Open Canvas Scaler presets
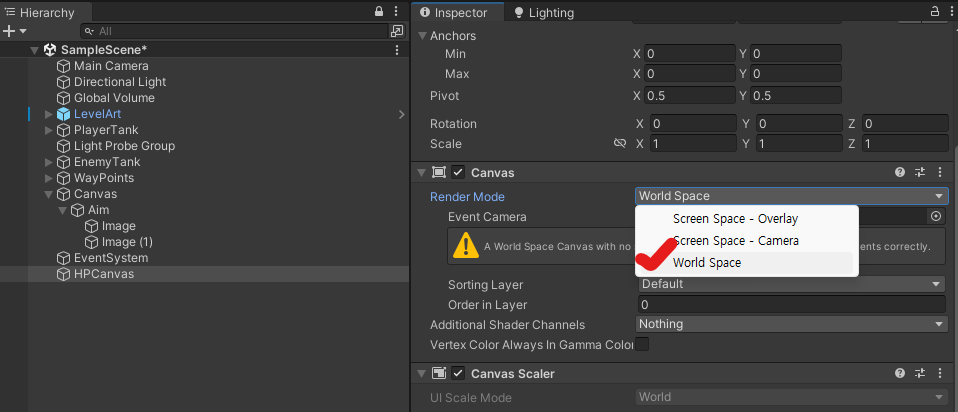Image resolution: width=958 pixels, height=412 pixels. (920, 373)
